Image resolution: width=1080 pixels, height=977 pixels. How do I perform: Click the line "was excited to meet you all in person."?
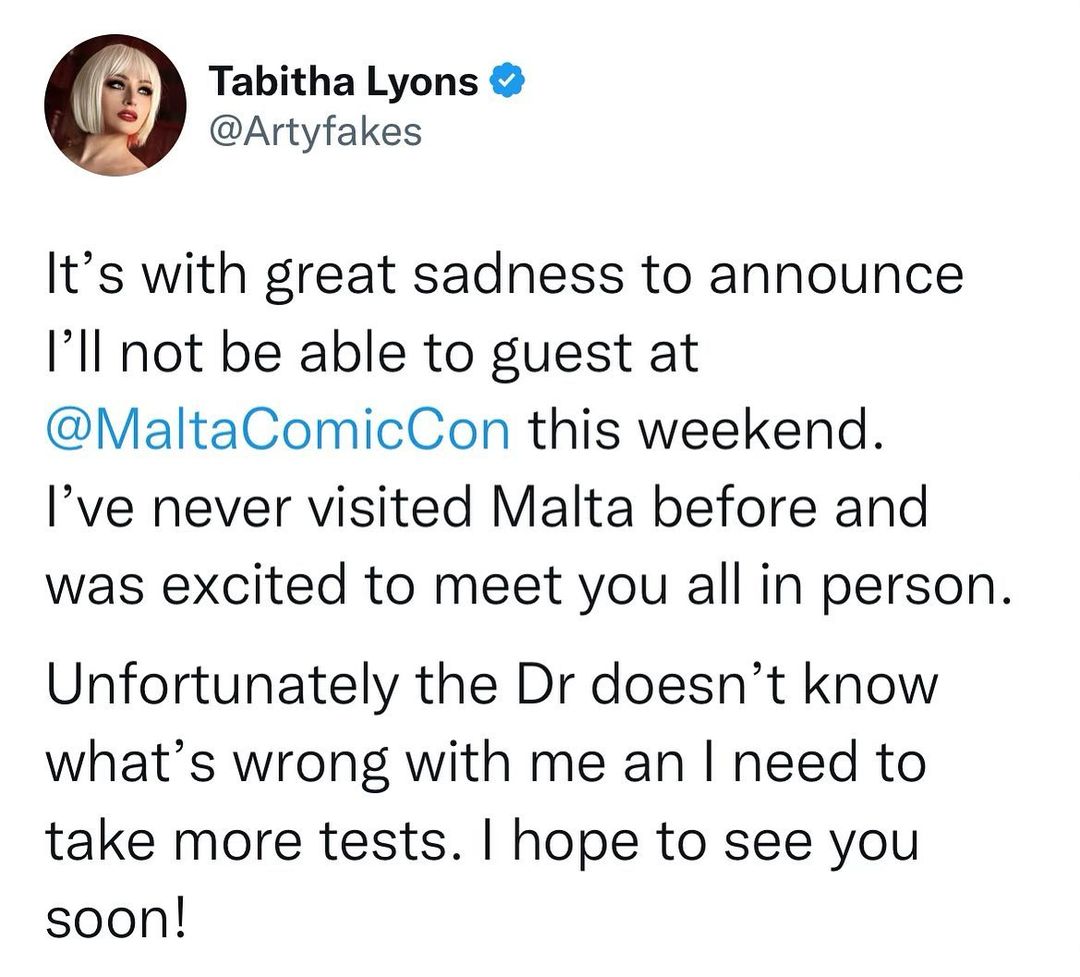[524, 584]
